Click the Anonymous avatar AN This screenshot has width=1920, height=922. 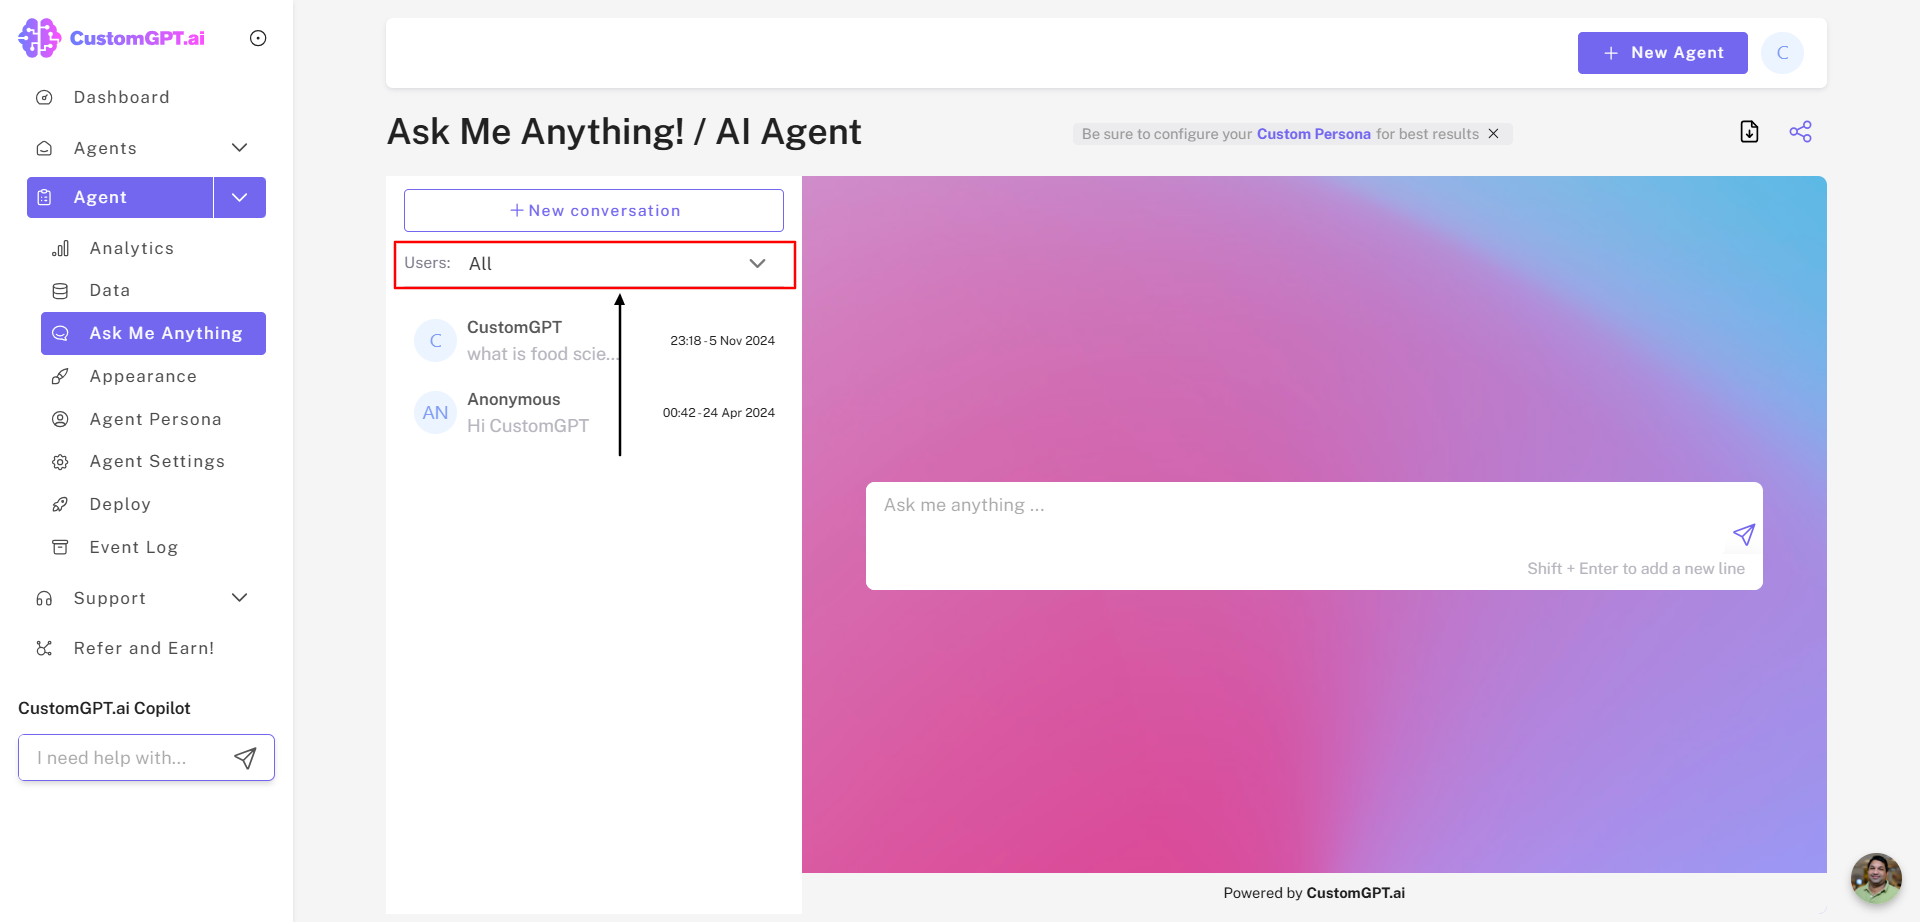435,413
